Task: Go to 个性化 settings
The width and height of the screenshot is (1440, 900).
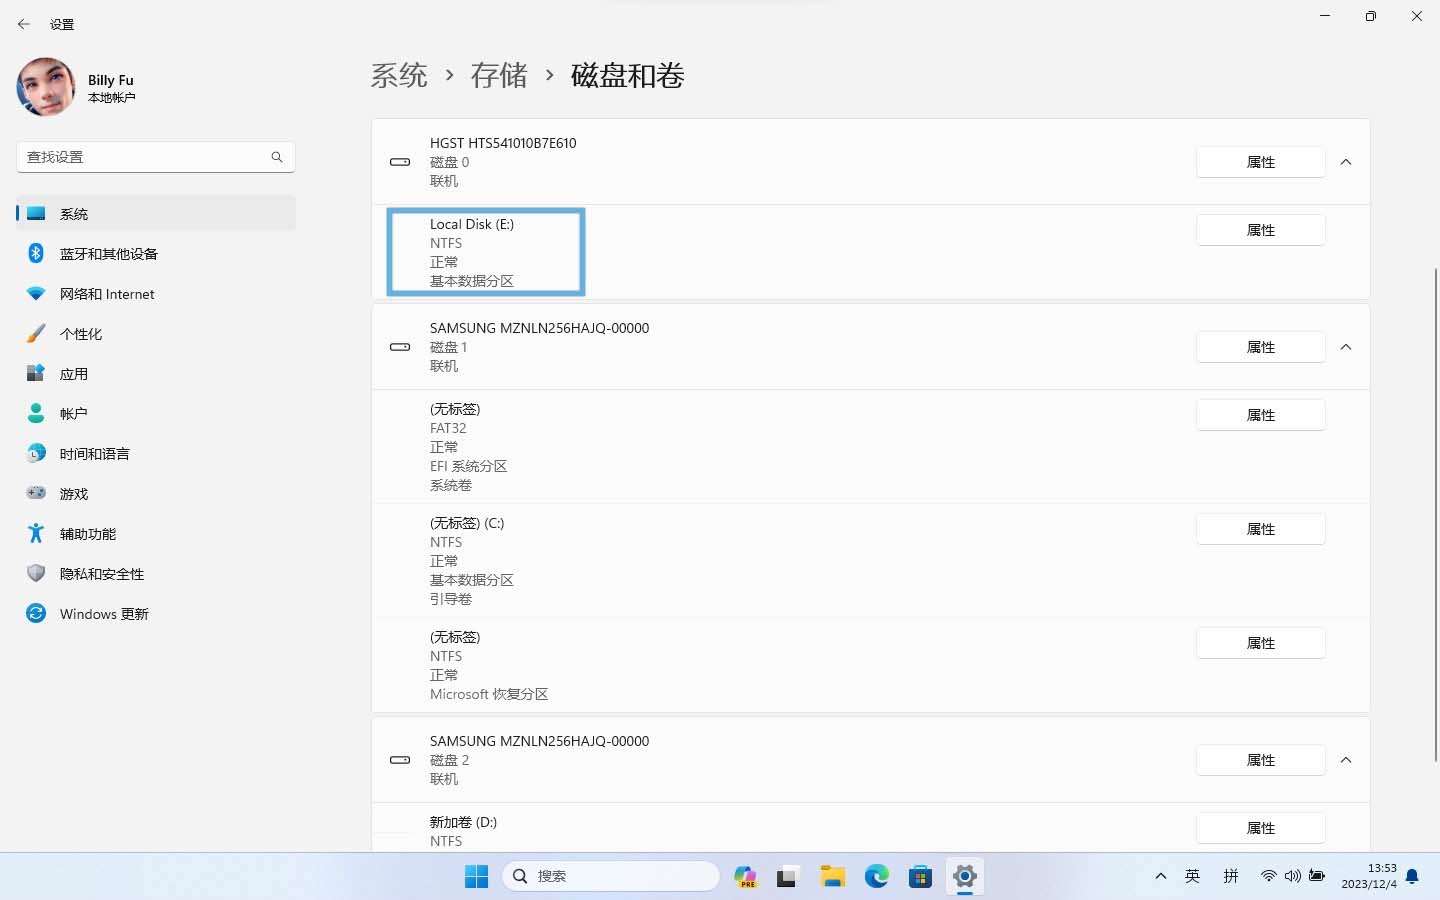Action: tap(156, 334)
